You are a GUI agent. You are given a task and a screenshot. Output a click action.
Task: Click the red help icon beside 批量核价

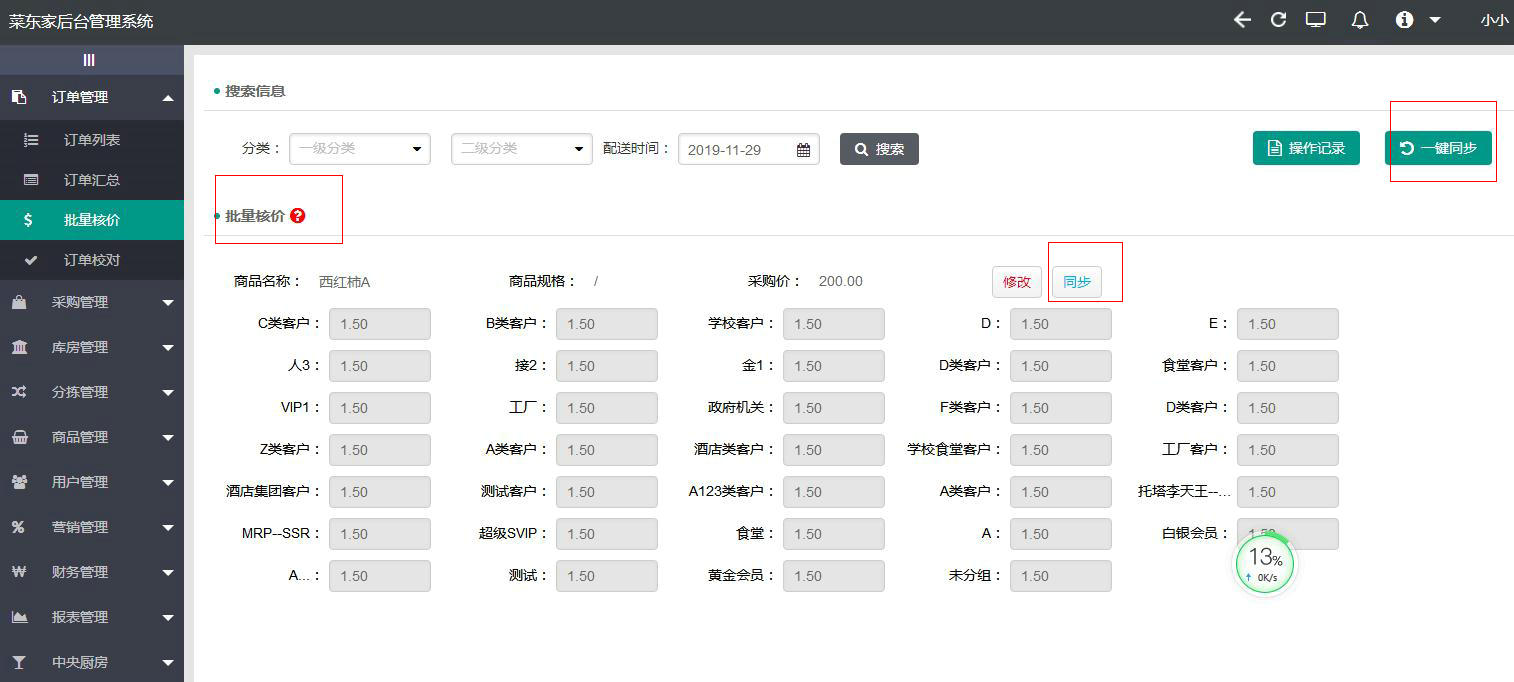(x=297, y=215)
